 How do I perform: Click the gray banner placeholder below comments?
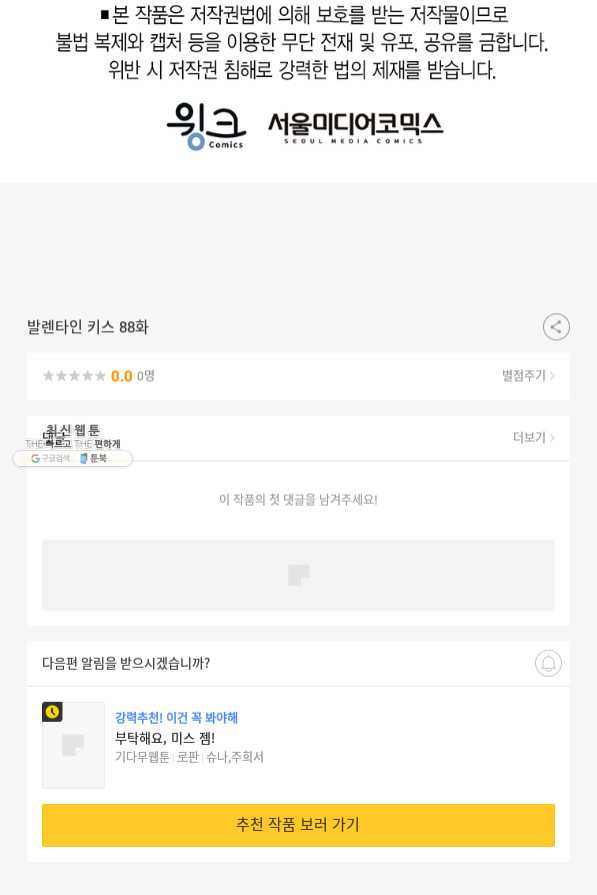[298, 575]
